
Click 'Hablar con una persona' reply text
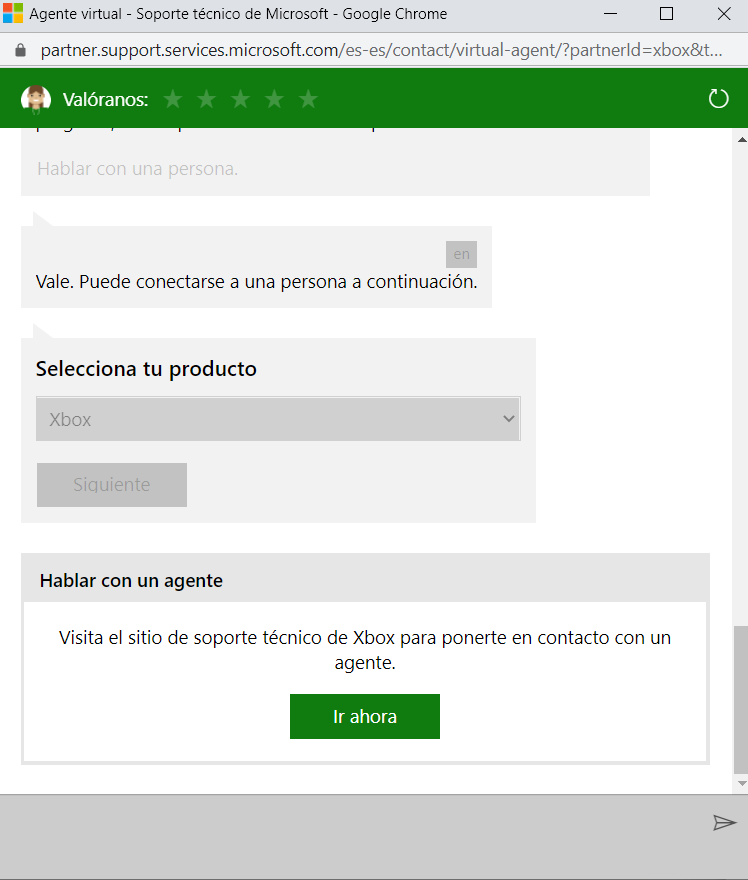click(x=138, y=169)
